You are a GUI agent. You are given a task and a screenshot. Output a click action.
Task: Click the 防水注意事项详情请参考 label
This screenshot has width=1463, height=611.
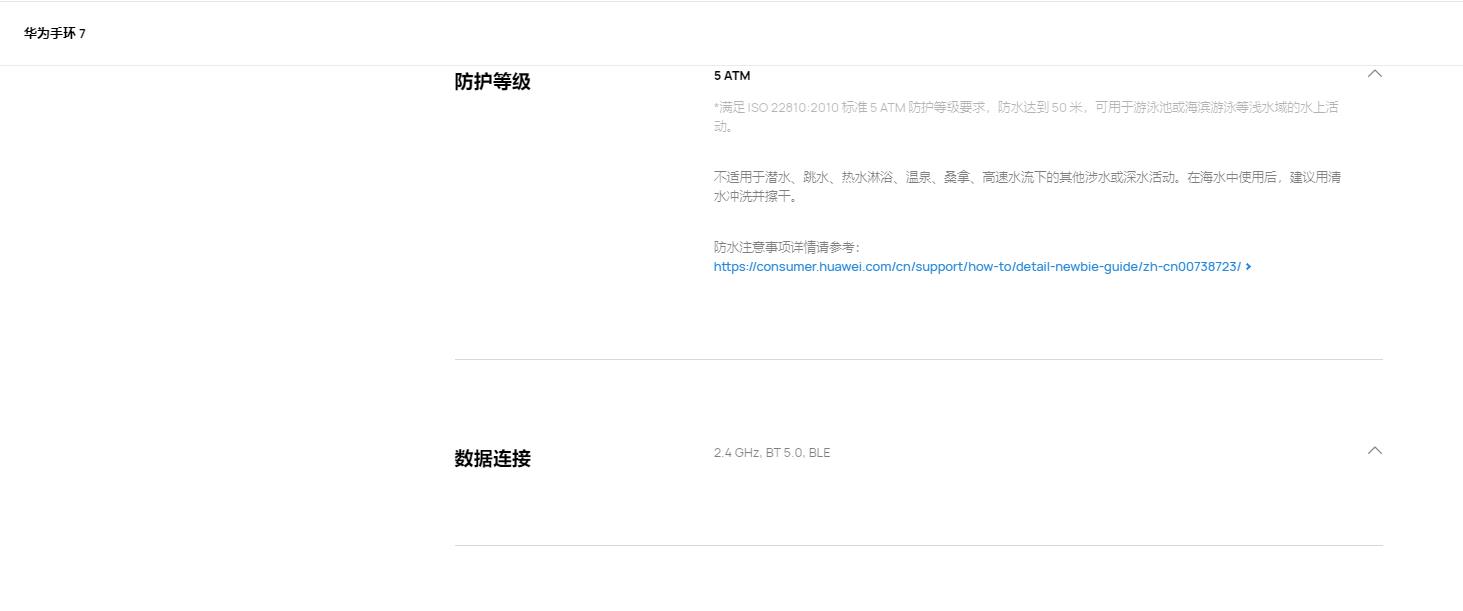[x=786, y=248]
